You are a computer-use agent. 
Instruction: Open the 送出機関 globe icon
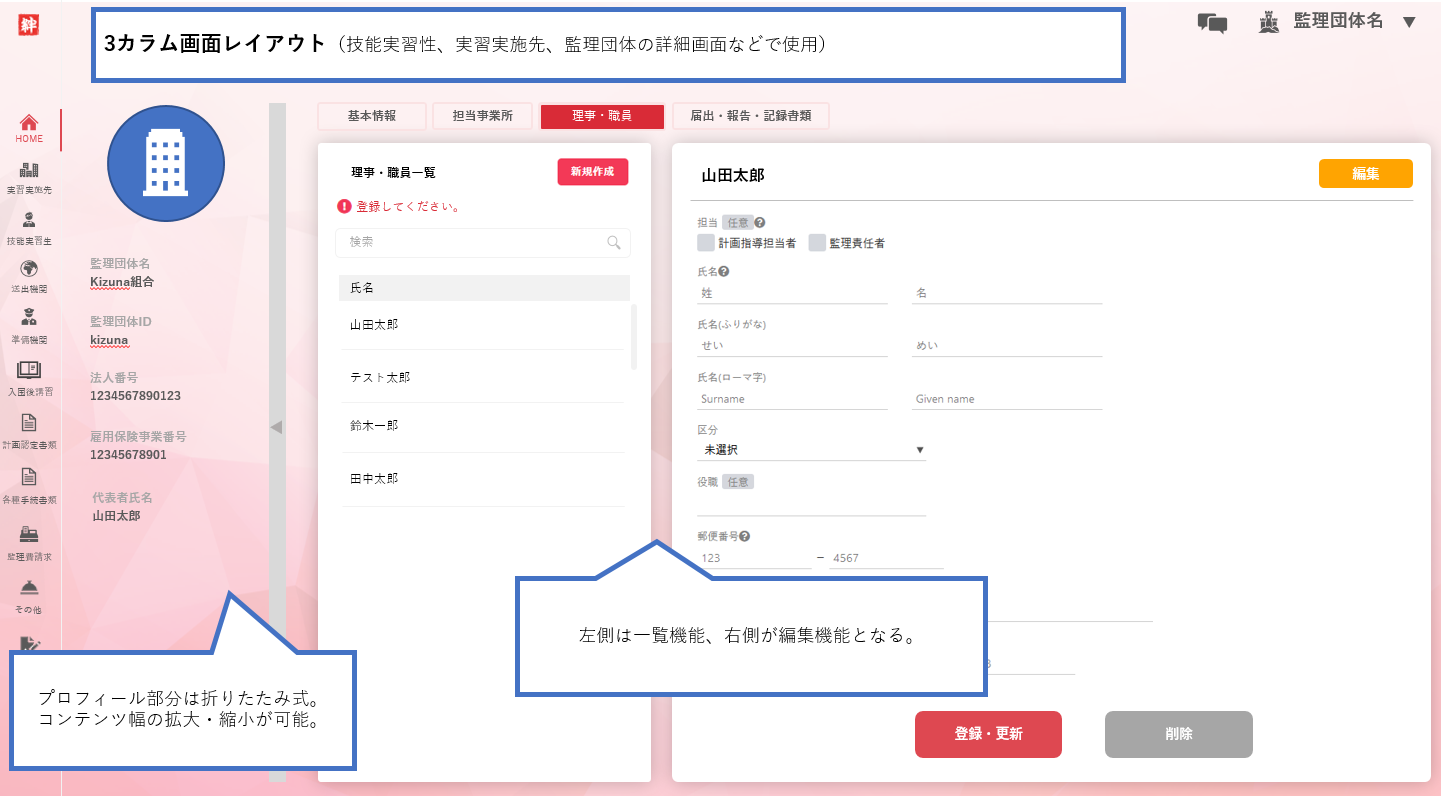(29, 269)
